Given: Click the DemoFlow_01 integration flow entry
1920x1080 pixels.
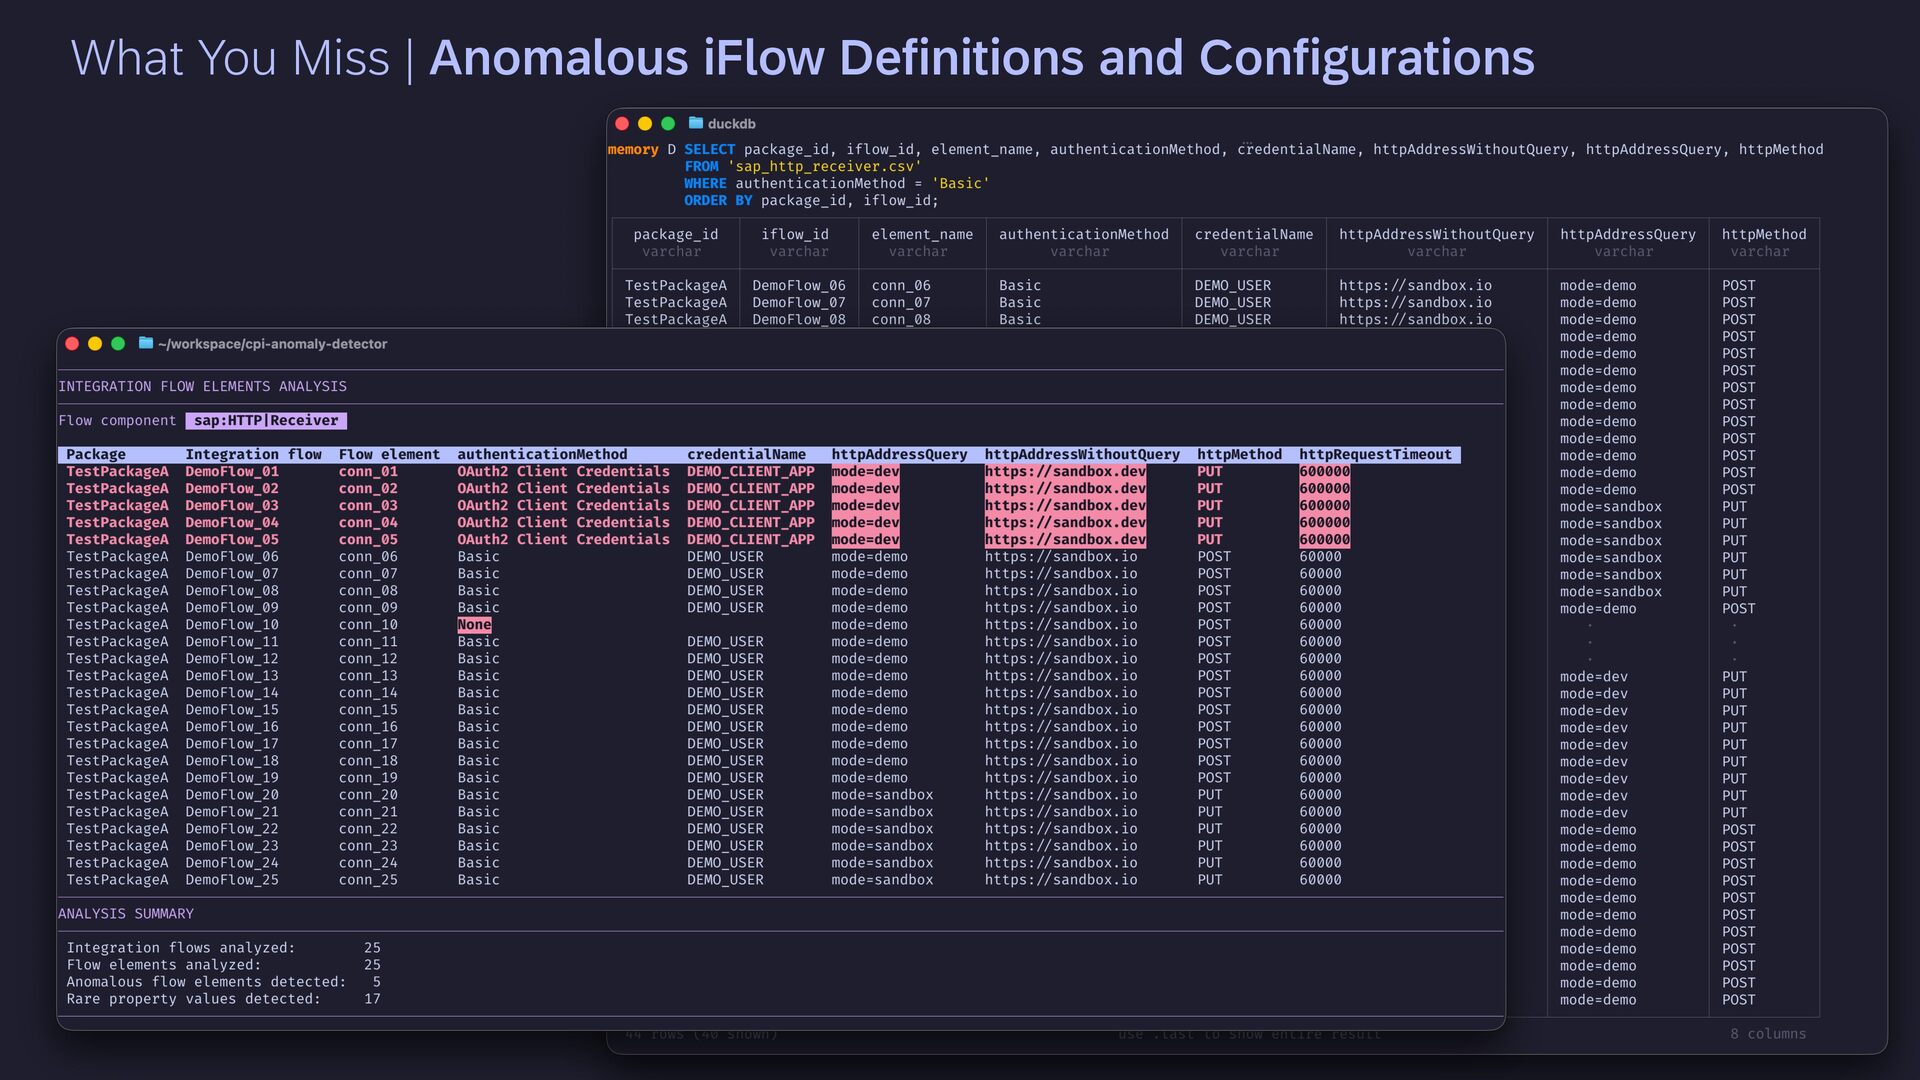Looking at the screenshot, I should click(232, 472).
